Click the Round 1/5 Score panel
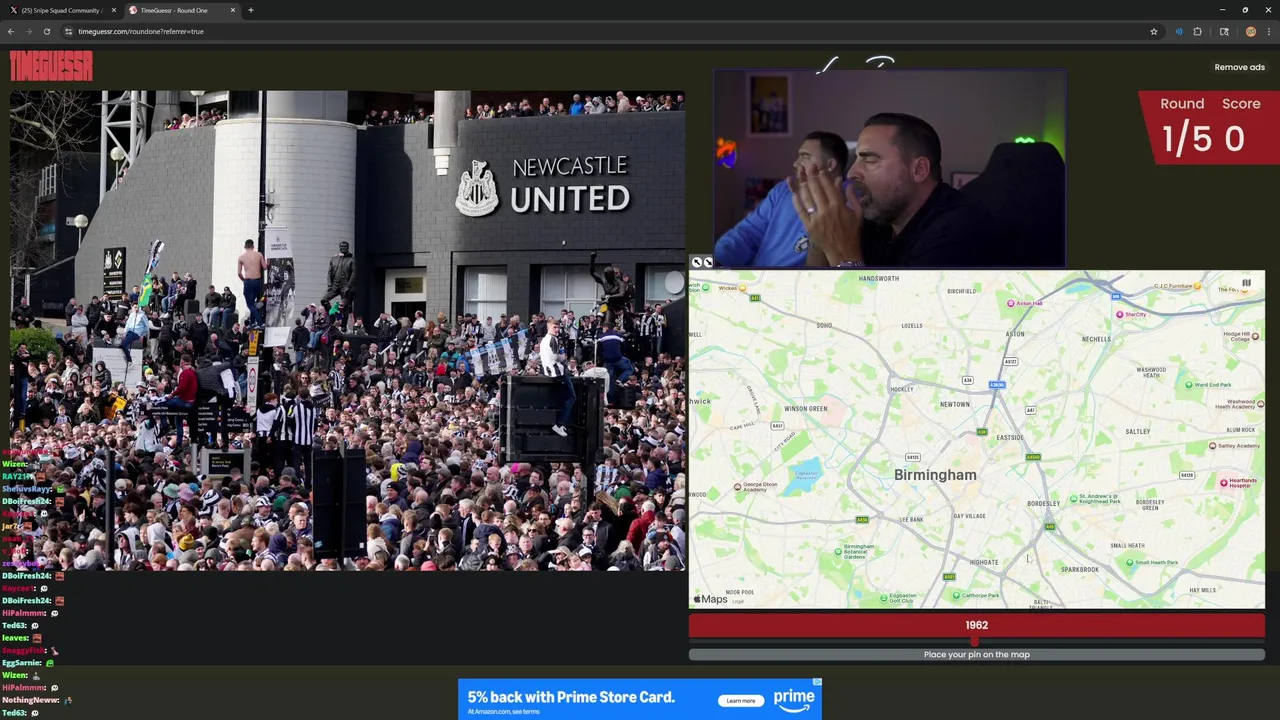The image size is (1280, 720). tap(1210, 127)
